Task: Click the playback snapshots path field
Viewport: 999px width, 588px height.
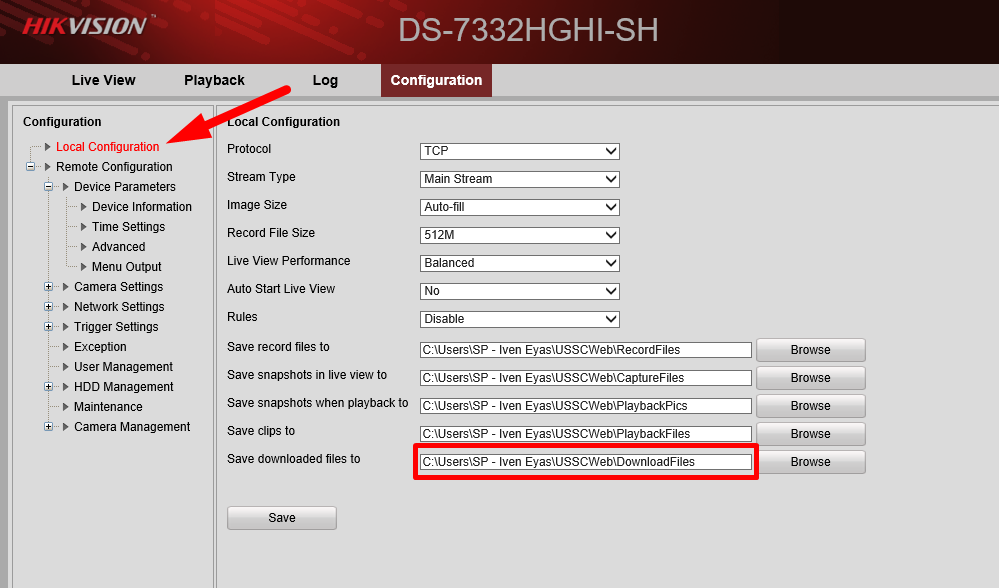Action: pyautogui.click(x=586, y=406)
